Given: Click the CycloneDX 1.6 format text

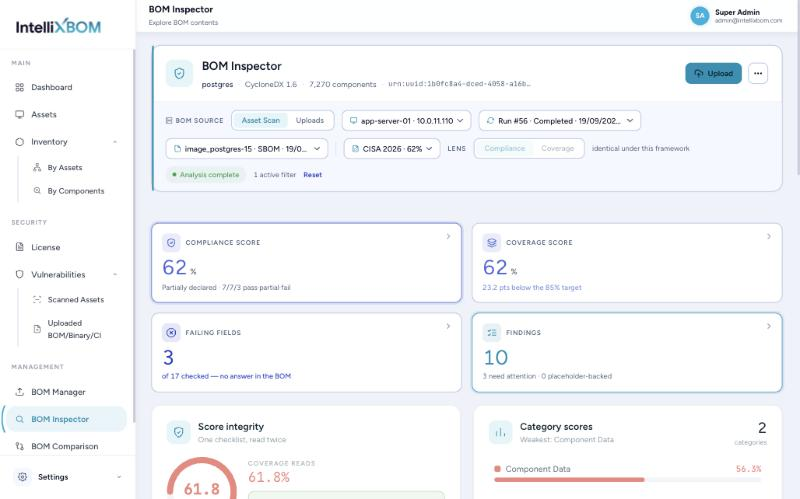Looking at the screenshot, I should click(270, 84).
